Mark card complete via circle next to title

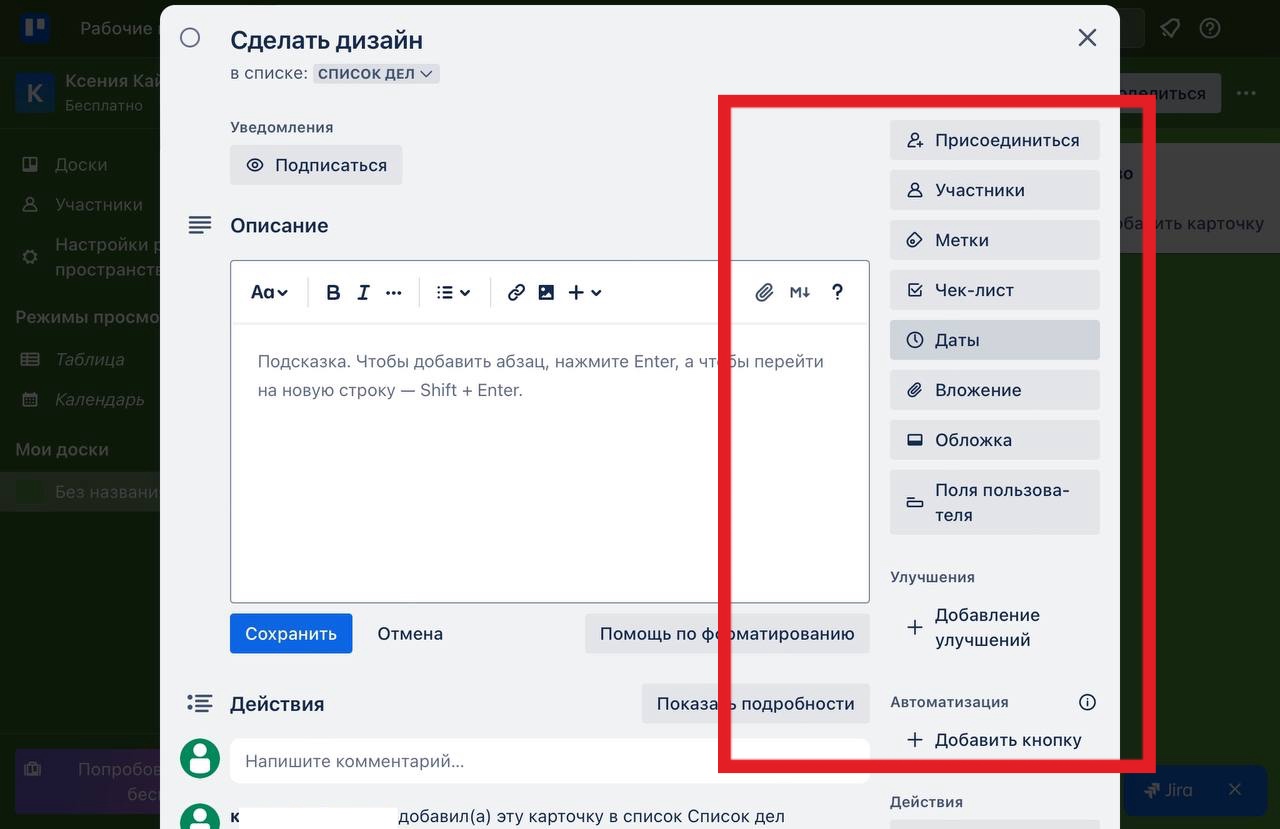pos(190,38)
